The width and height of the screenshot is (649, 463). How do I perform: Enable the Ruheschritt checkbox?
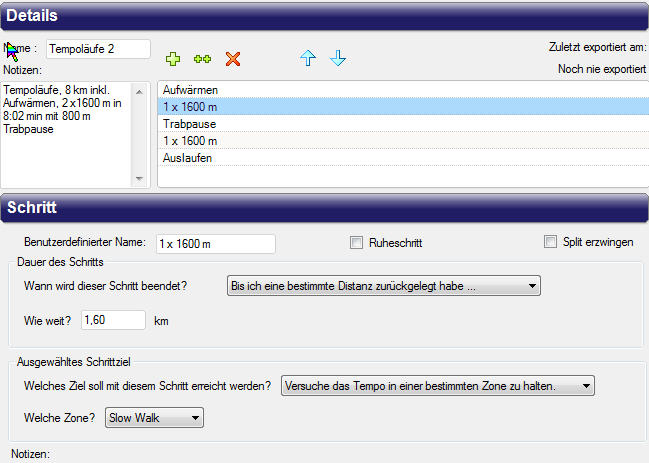pos(356,242)
